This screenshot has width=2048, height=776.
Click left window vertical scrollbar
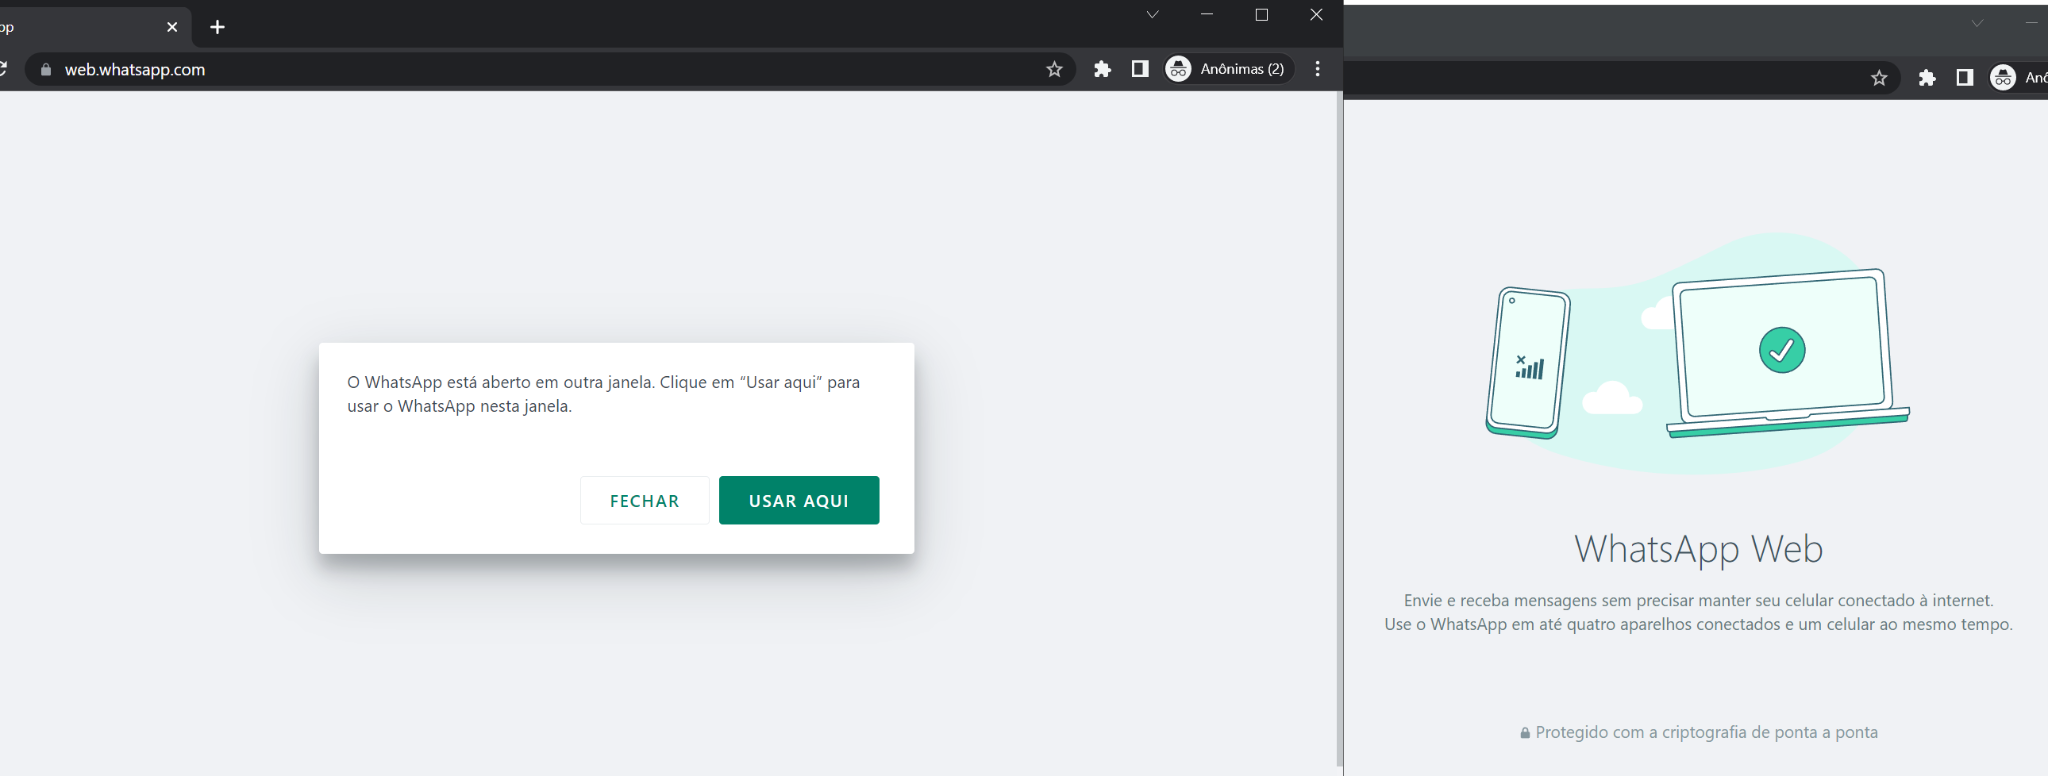(1339, 430)
